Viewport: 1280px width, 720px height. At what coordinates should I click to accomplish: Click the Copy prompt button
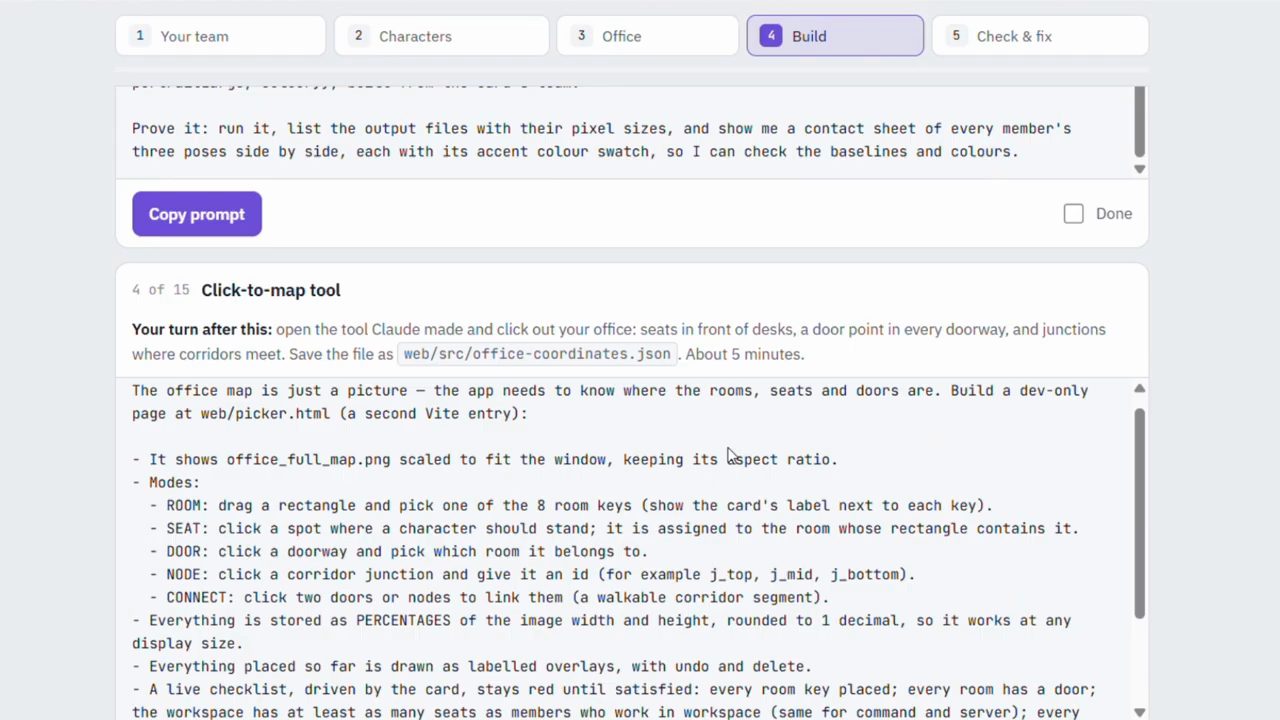[197, 214]
